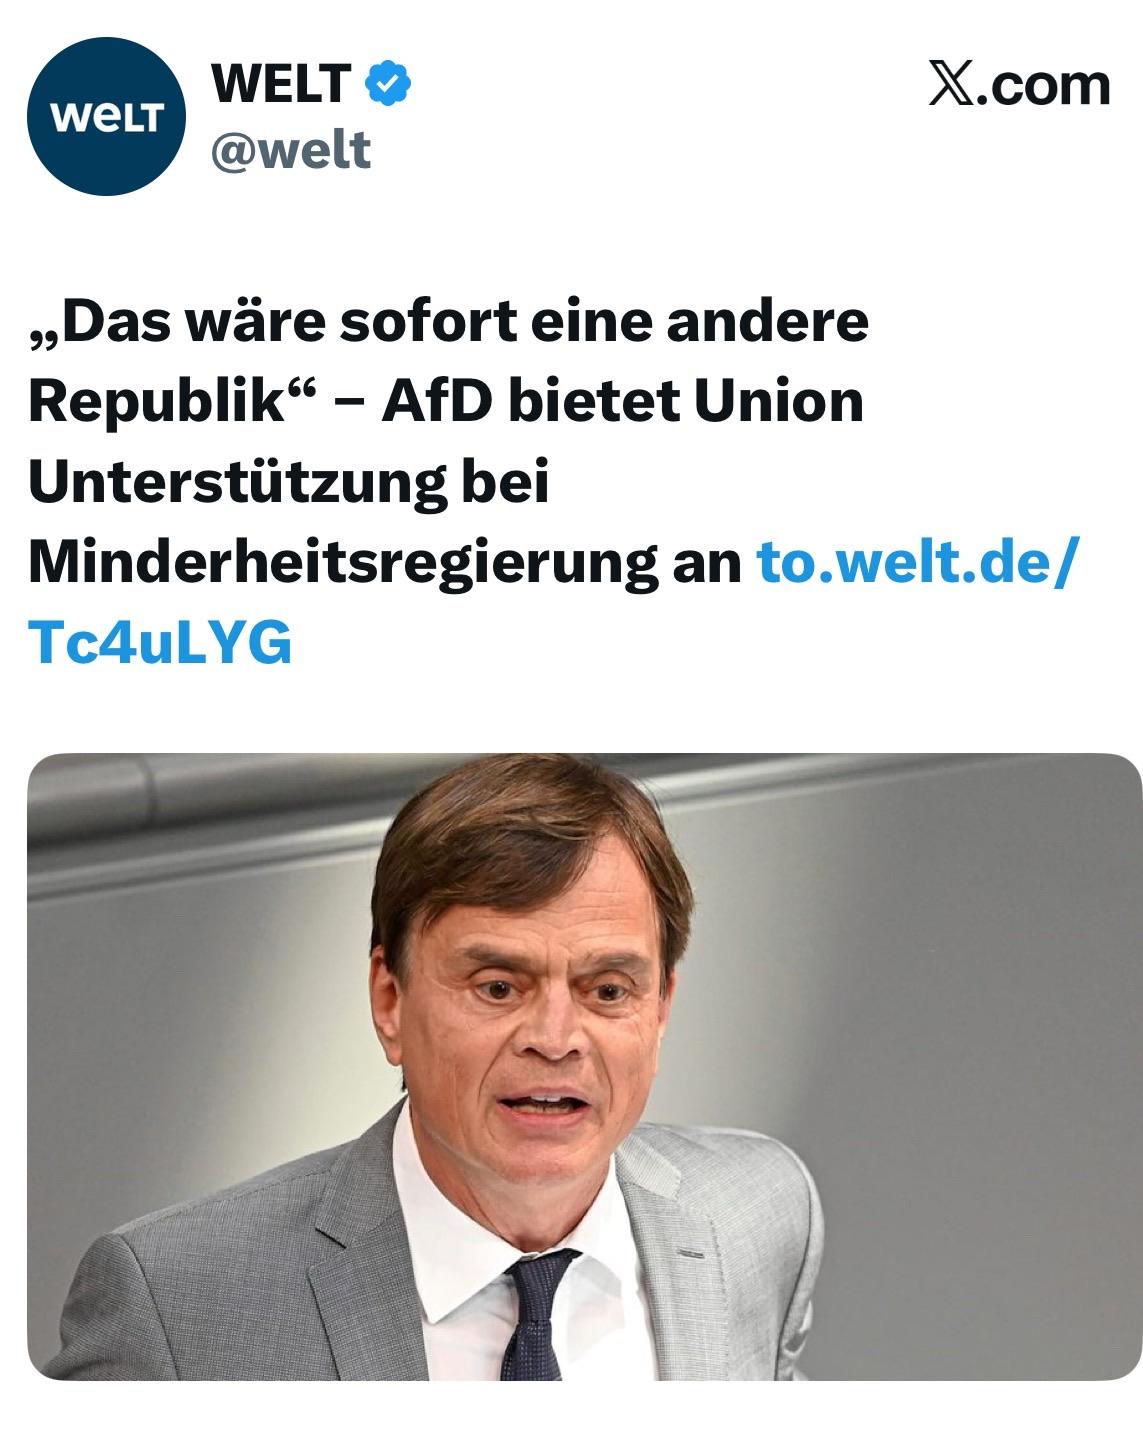1143x1445 pixels.
Task: Click the speaker's face in the photo
Action: coord(540,1020)
